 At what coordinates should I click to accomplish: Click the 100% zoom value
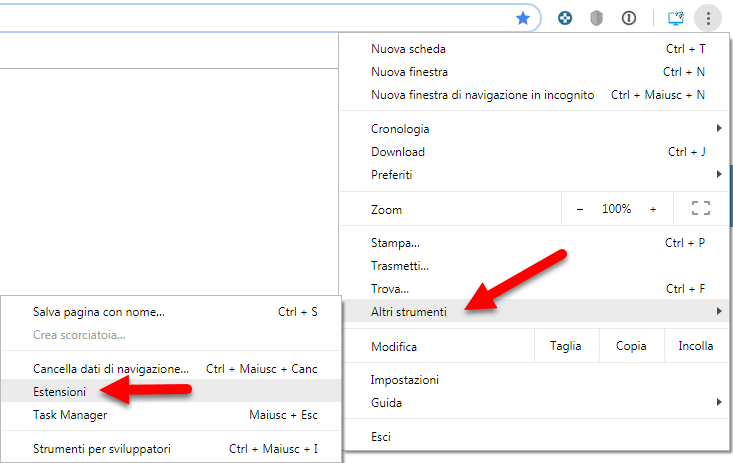pyautogui.click(x=616, y=209)
